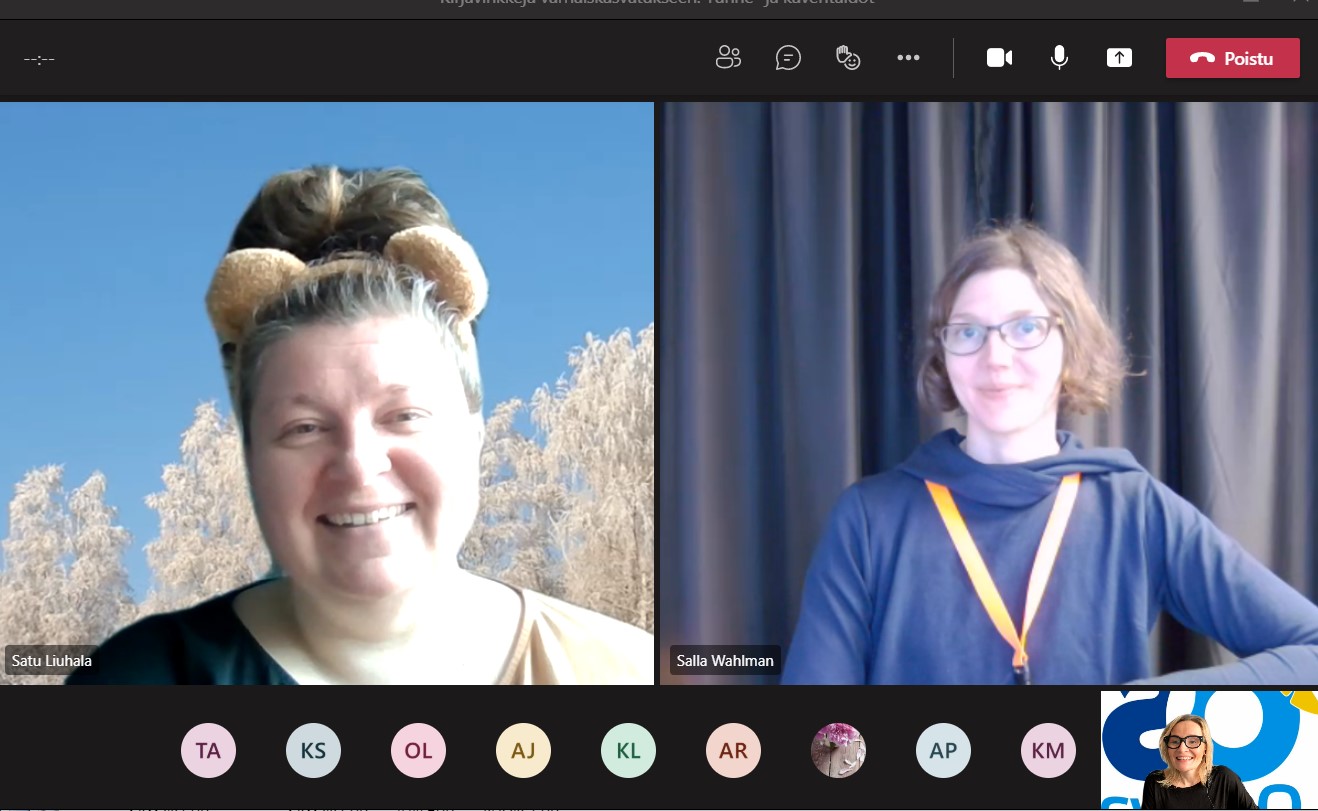This screenshot has height=811, width=1318.
Task: Click the raise hand reactions icon
Action: pos(848,58)
